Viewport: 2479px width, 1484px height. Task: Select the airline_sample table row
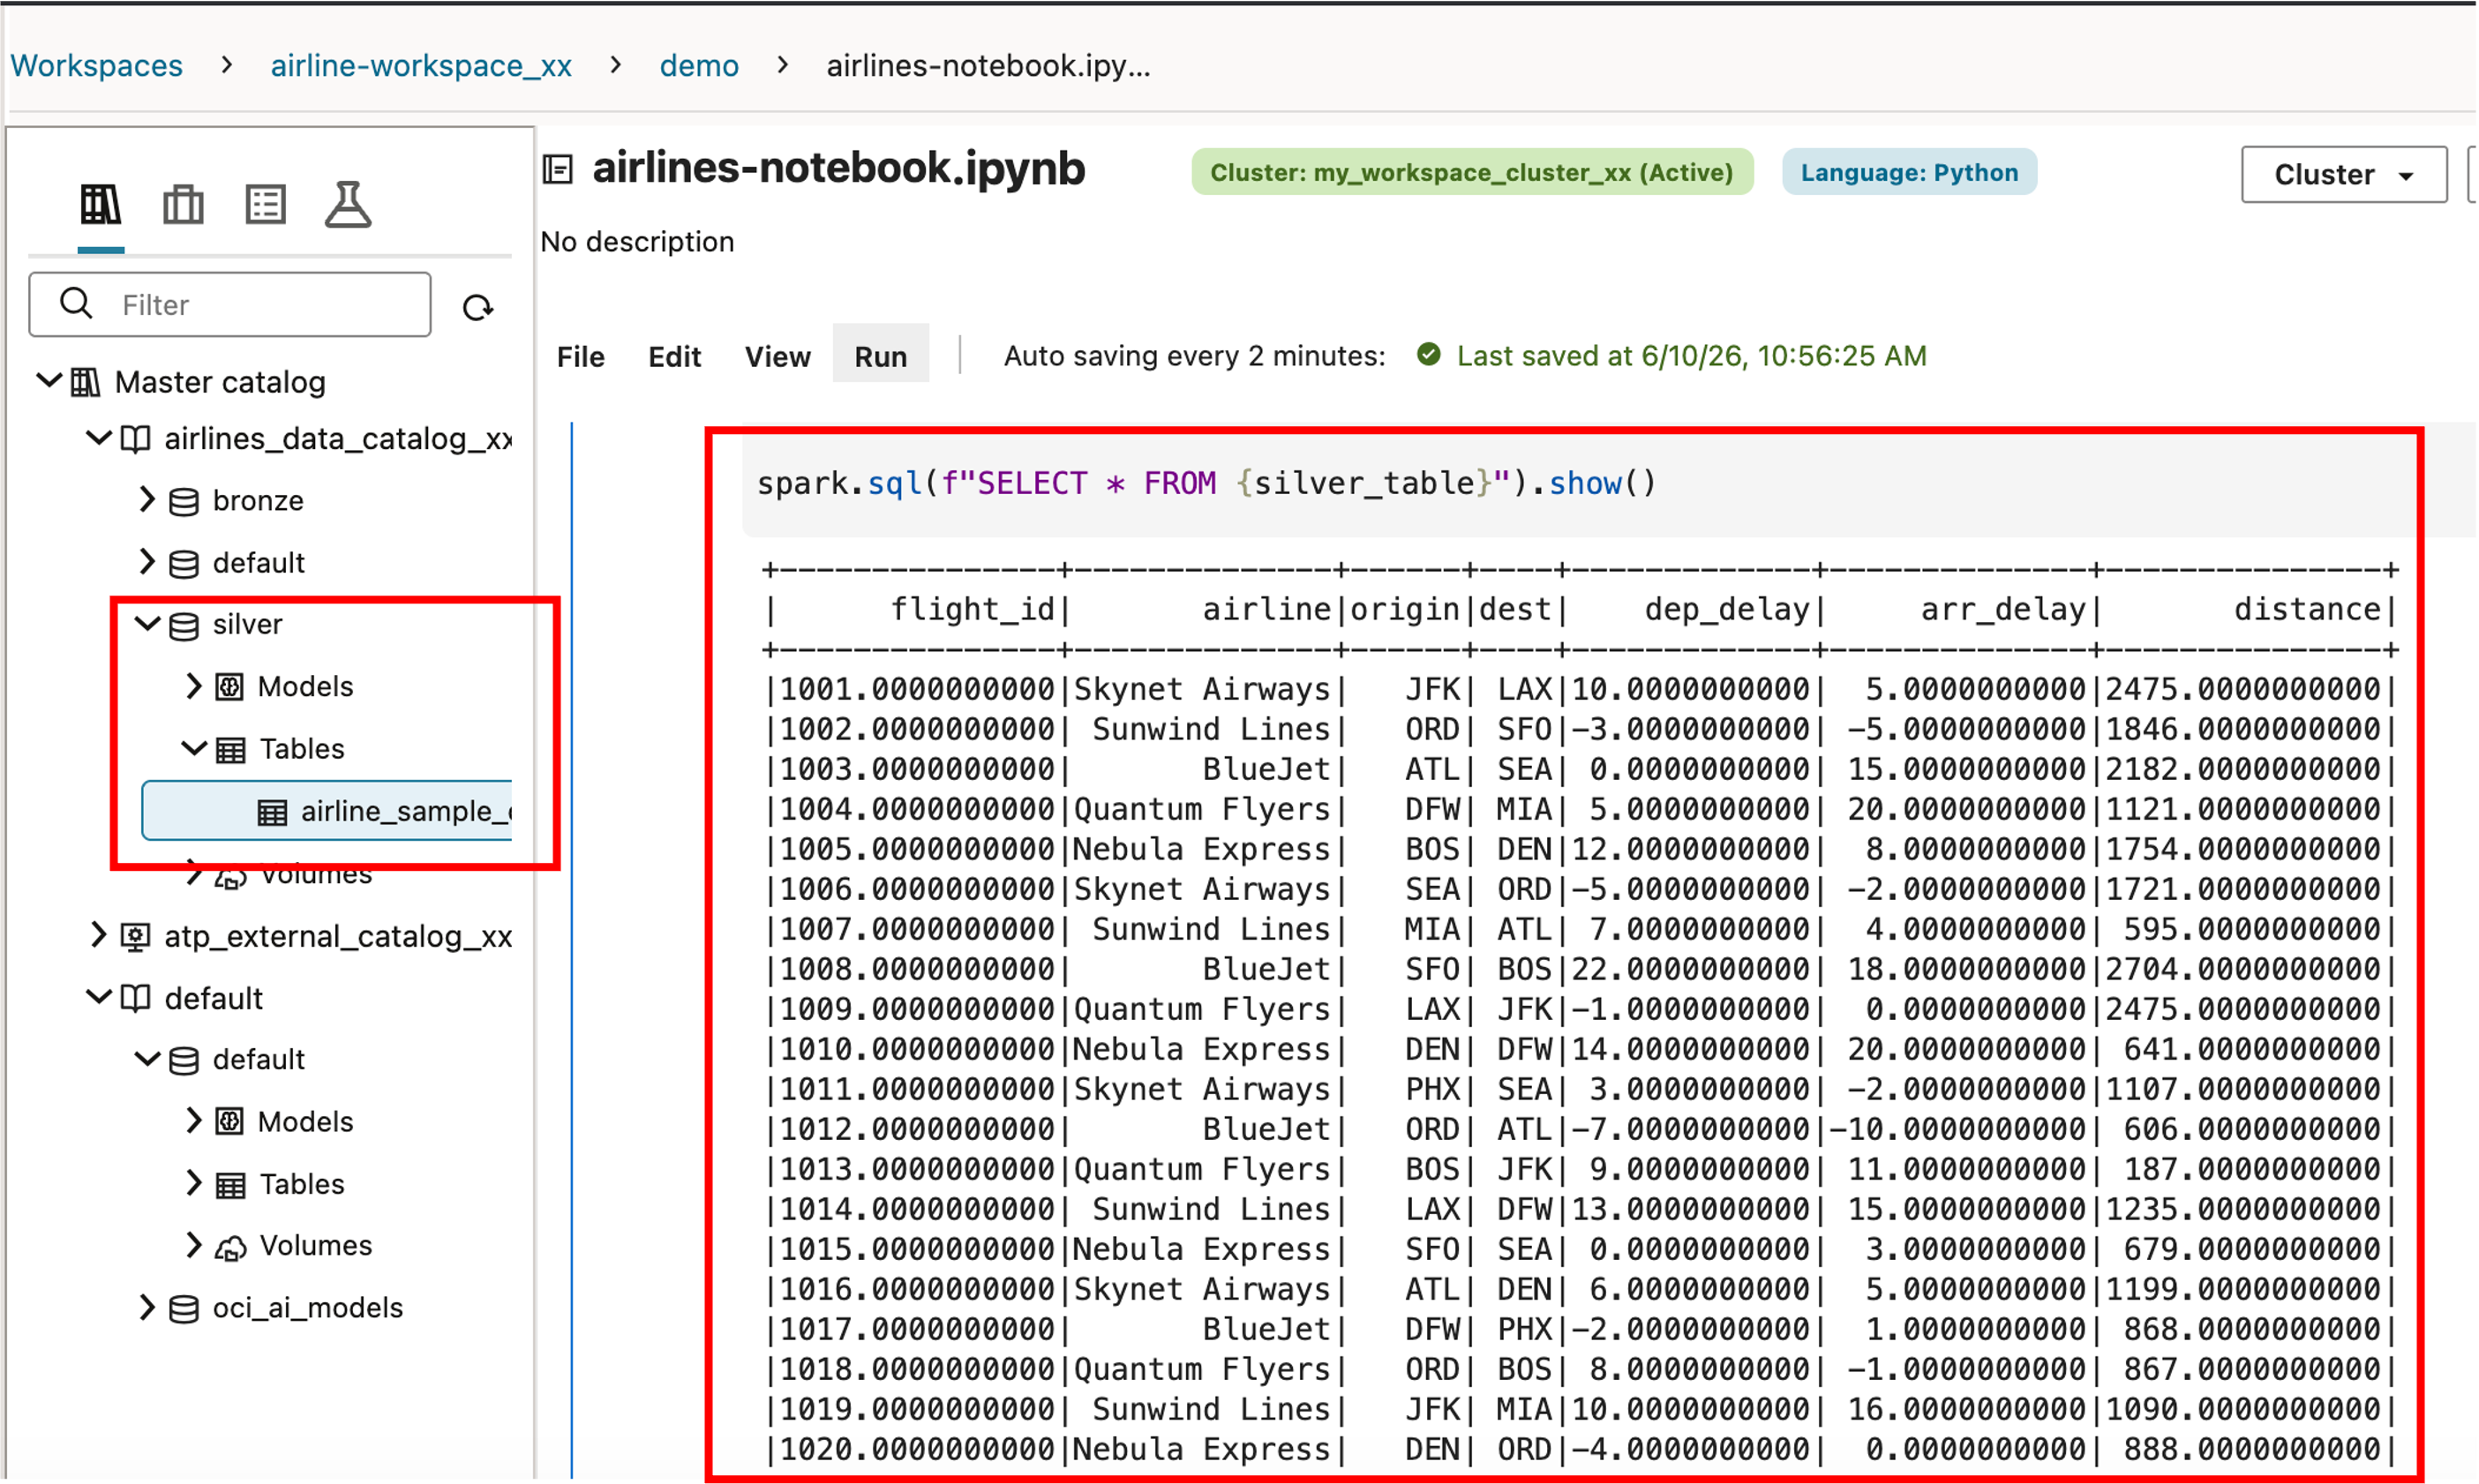tap(327, 811)
